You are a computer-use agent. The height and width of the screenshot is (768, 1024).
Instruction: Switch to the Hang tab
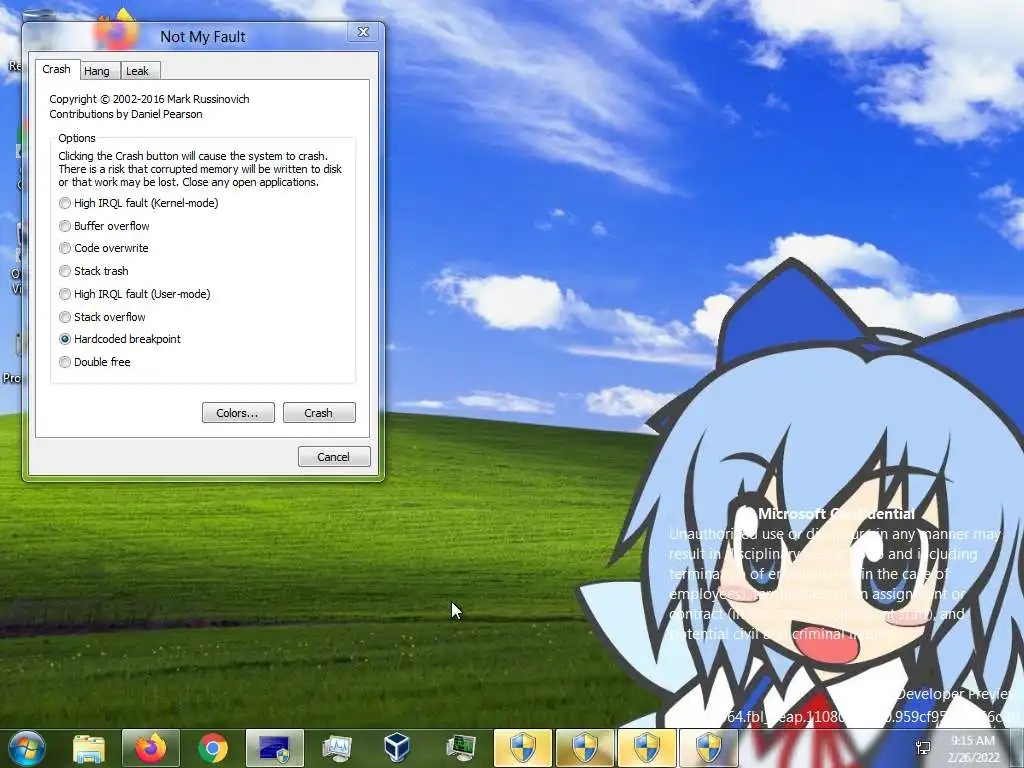[97, 71]
